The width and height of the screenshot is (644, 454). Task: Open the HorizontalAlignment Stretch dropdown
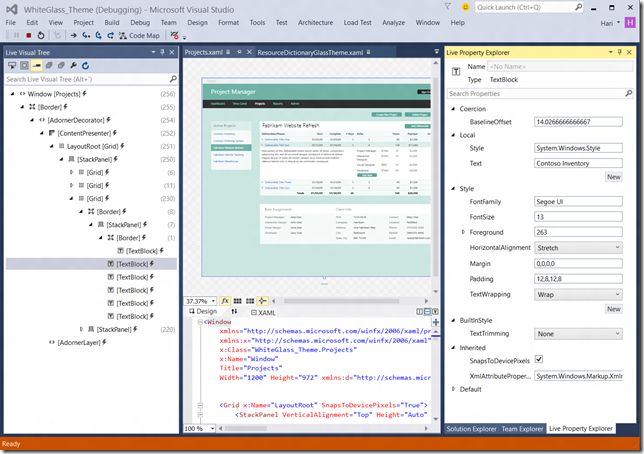[x=578, y=248]
